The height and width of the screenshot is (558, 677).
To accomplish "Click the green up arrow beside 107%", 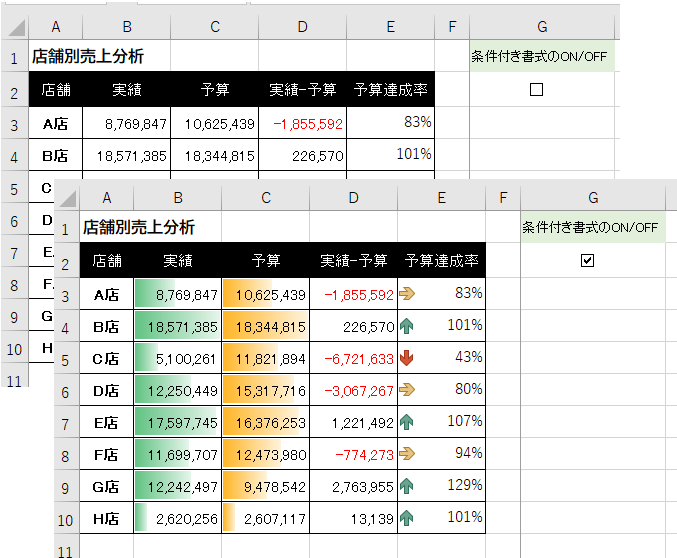I will click(x=408, y=422).
